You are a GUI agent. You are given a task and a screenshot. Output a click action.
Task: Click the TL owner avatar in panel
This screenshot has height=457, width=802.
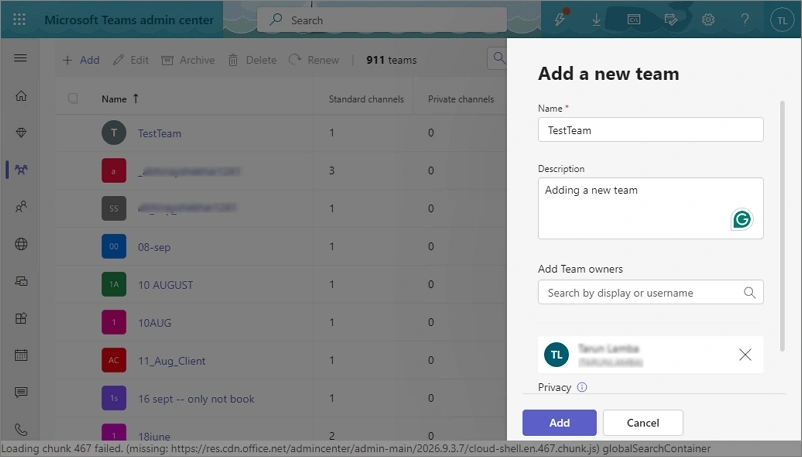(x=556, y=355)
